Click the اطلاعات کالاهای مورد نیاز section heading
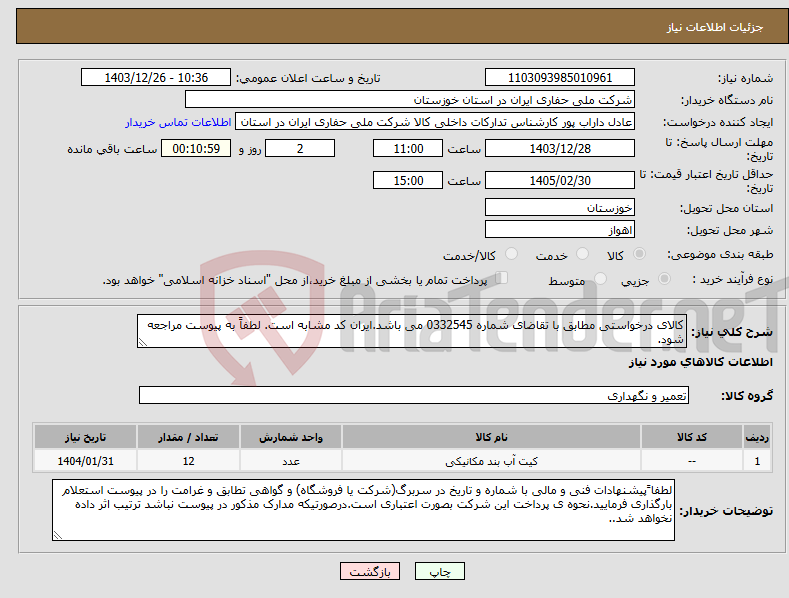 [x=700, y=362]
